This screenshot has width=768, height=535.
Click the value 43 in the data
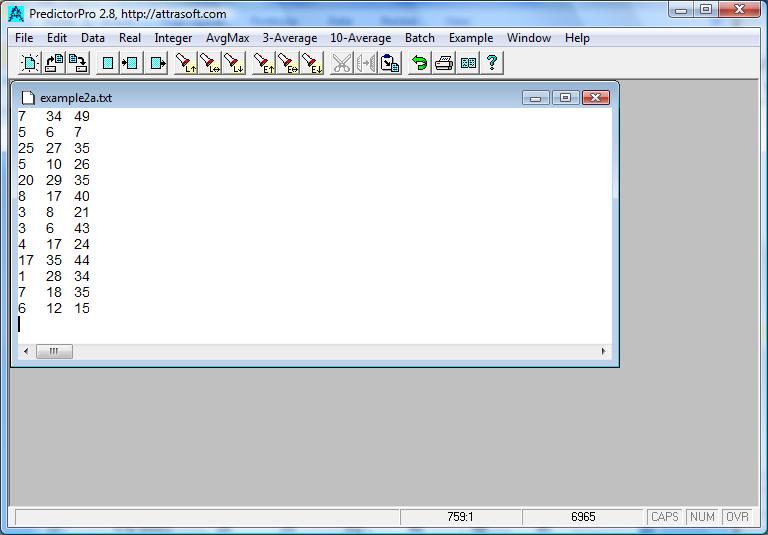pos(82,228)
